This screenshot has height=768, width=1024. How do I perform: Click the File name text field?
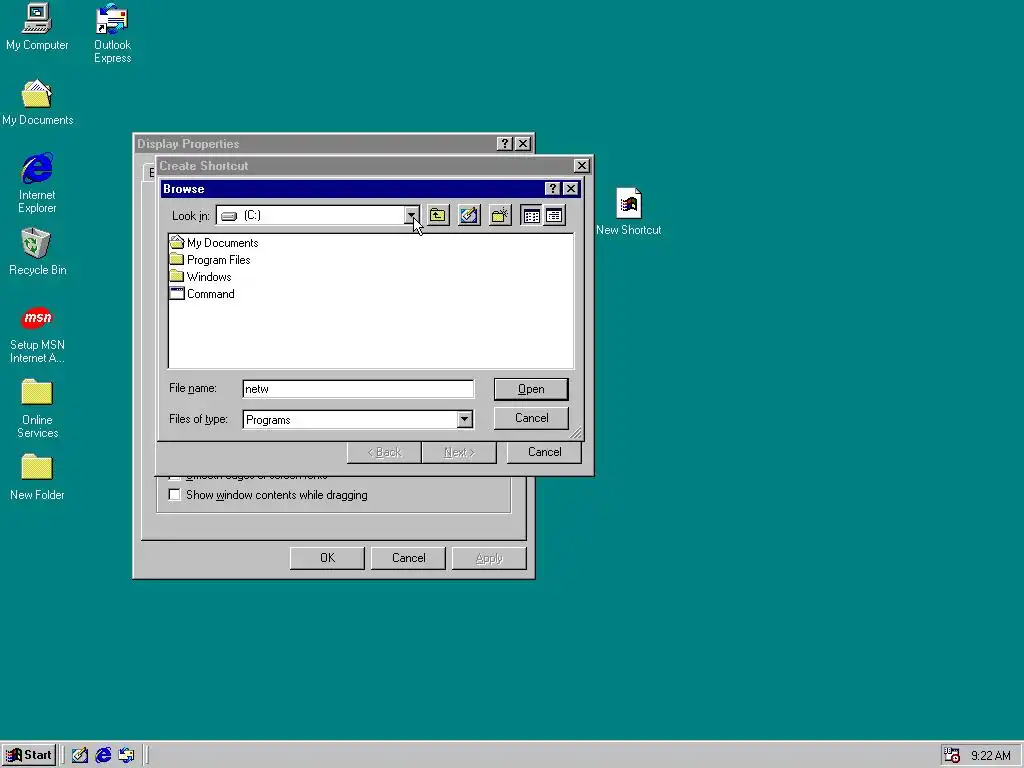(358, 389)
